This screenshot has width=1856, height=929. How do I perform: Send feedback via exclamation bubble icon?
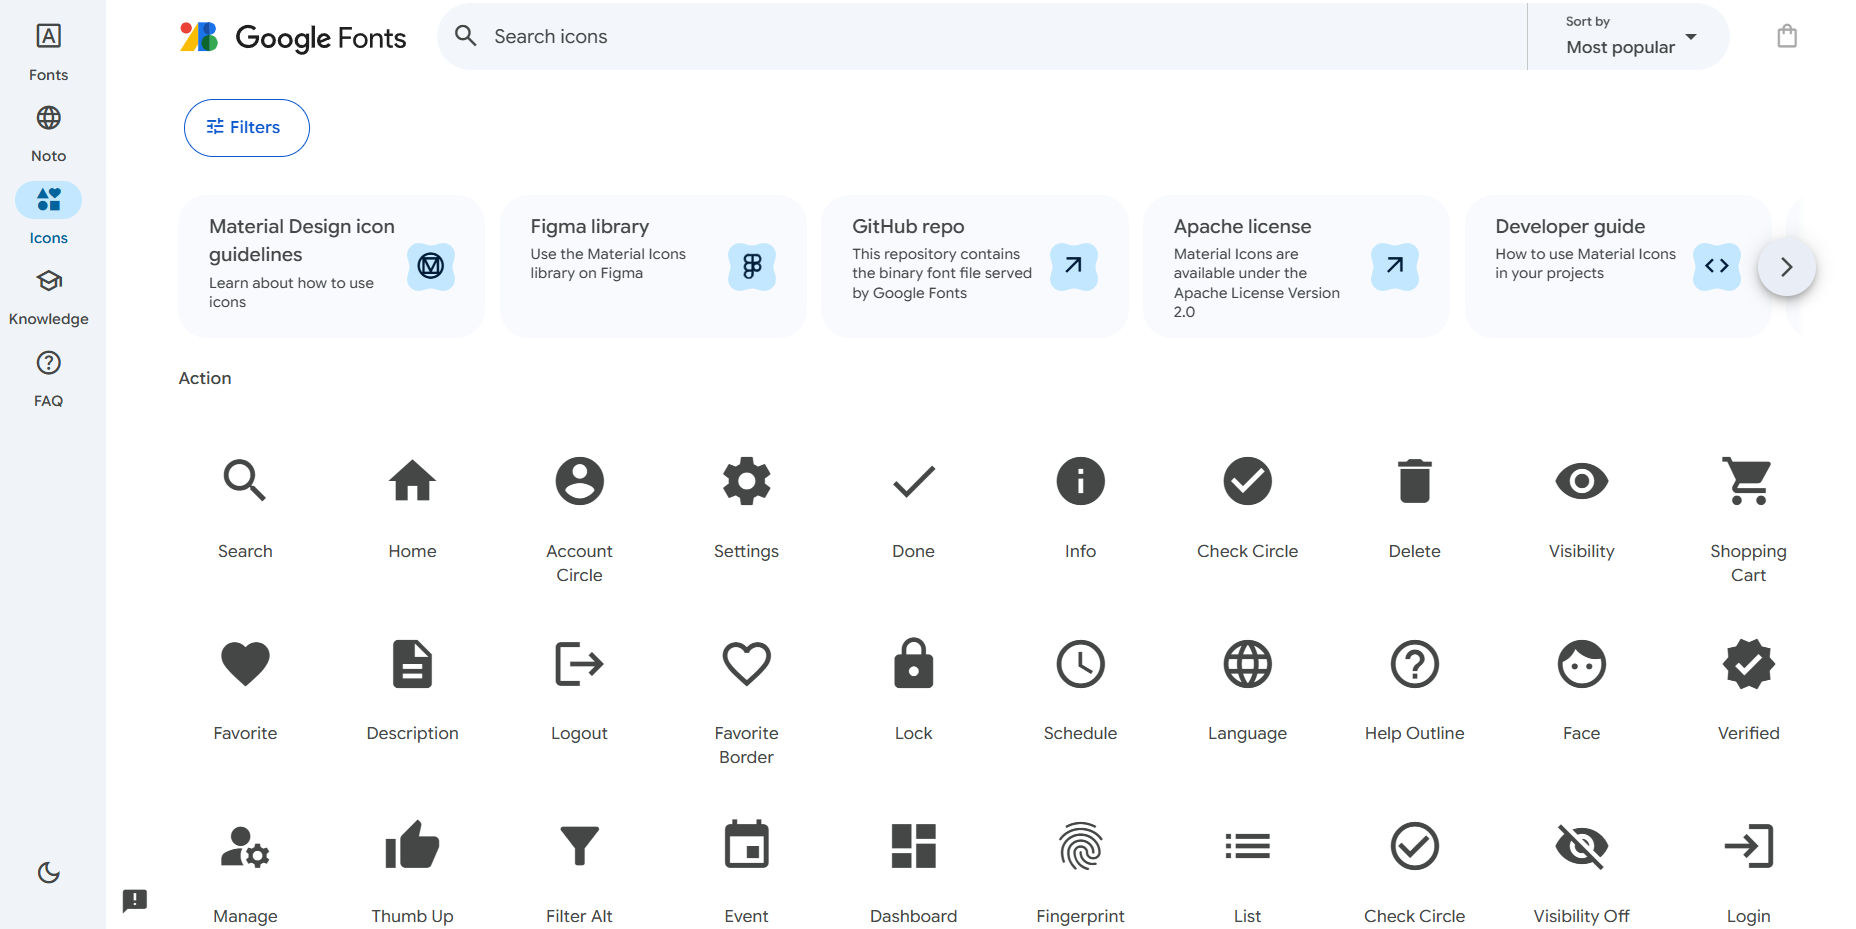tap(135, 901)
